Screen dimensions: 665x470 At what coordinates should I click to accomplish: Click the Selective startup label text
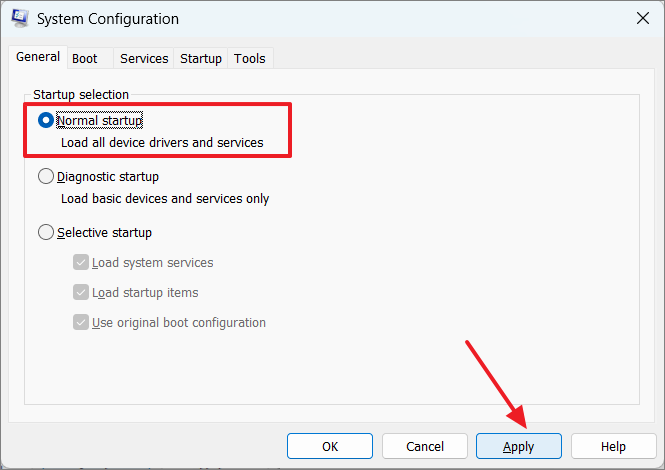click(x=104, y=232)
